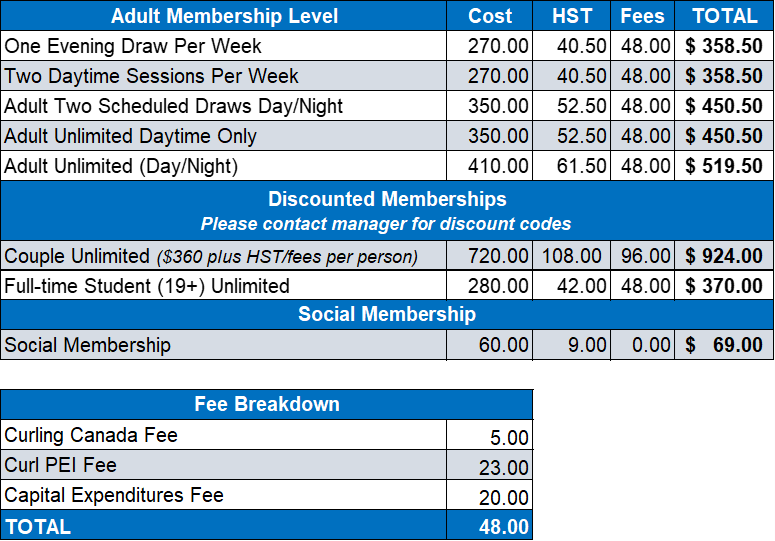Viewport: 775px width, 541px height.
Task: Click the Curling Canada Fee row label
Action: tap(90, 435)
